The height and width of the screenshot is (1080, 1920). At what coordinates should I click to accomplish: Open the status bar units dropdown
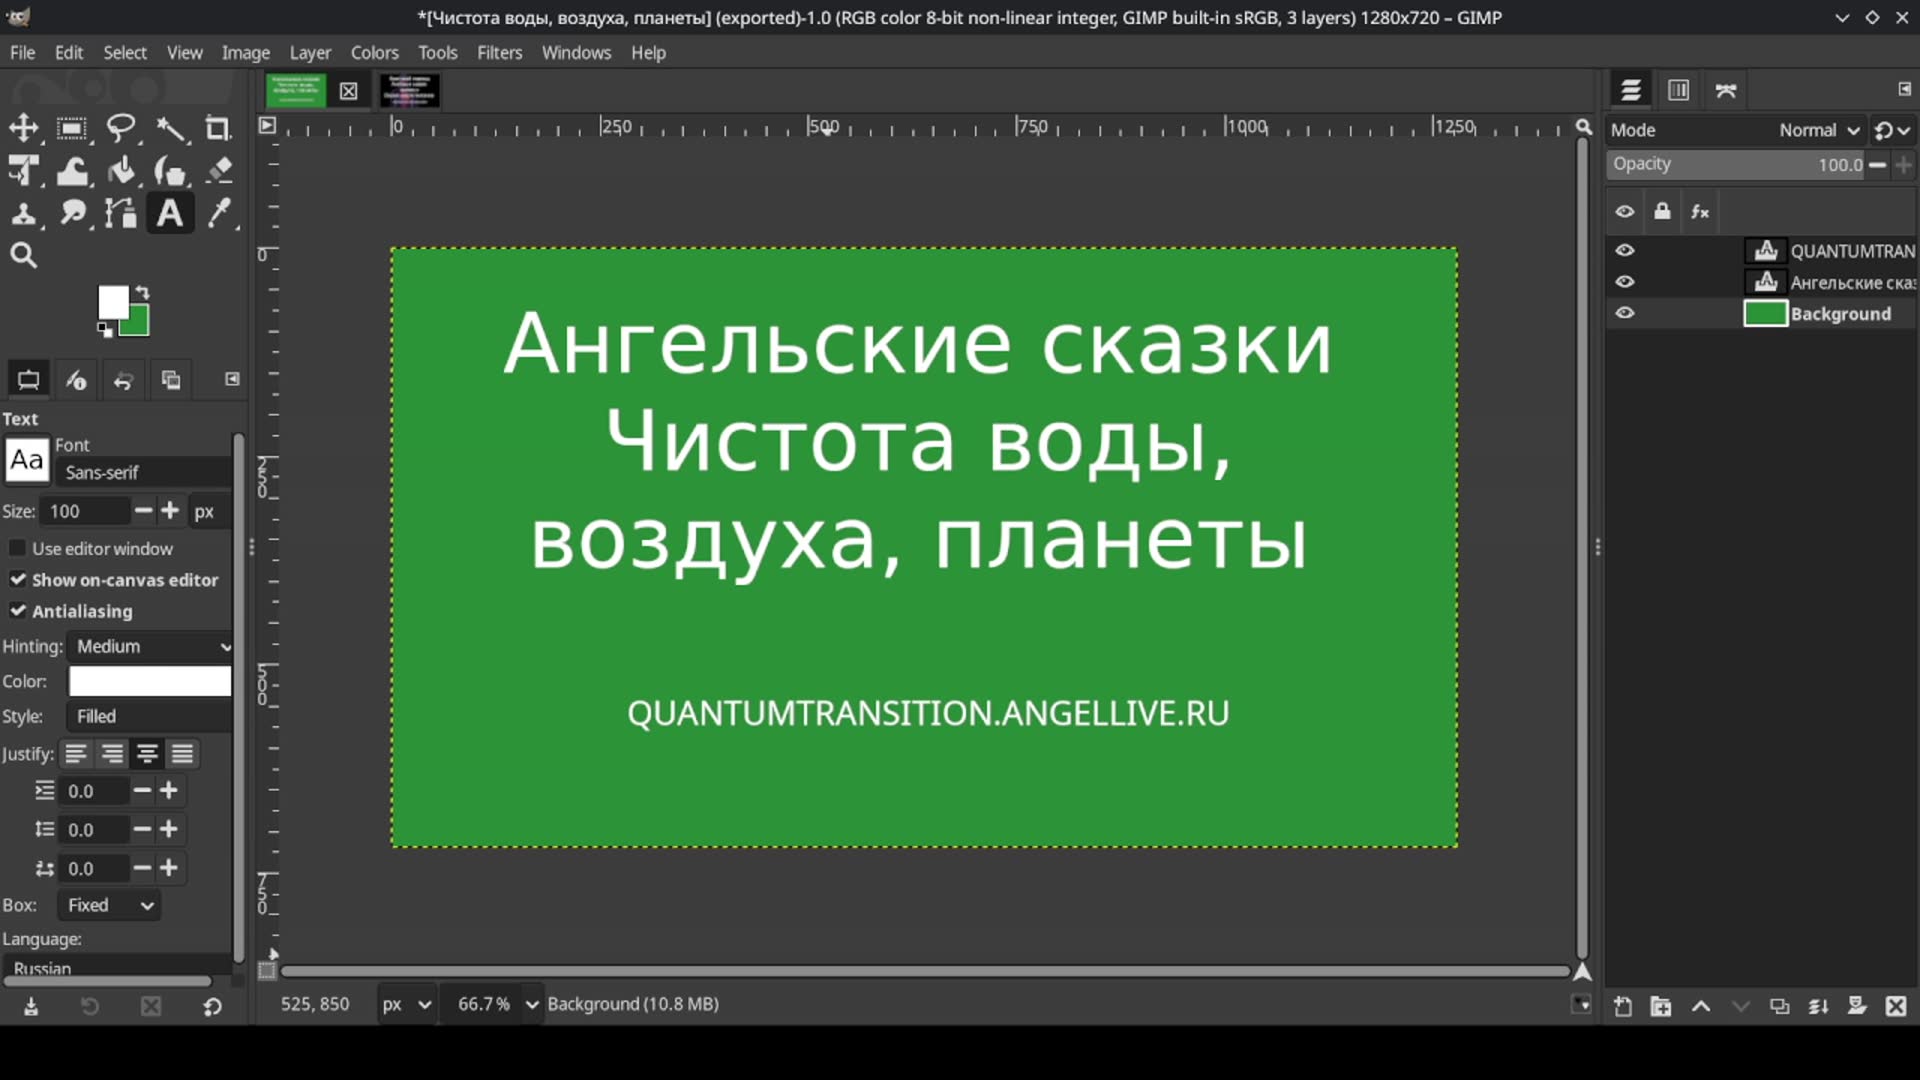point(406,1004)
